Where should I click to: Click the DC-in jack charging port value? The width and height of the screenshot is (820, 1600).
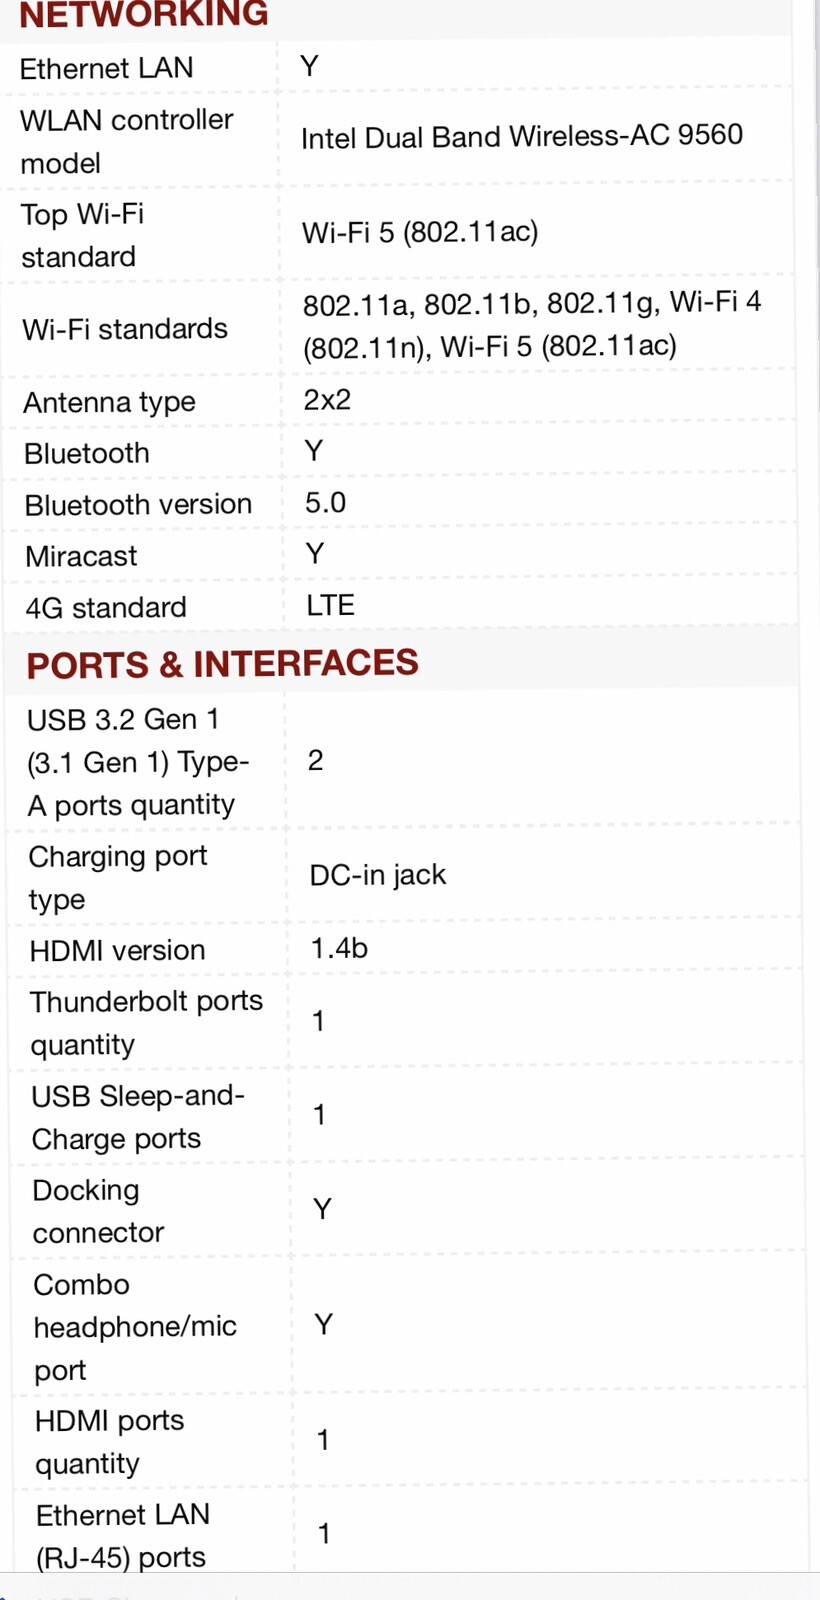pos(378,875)
